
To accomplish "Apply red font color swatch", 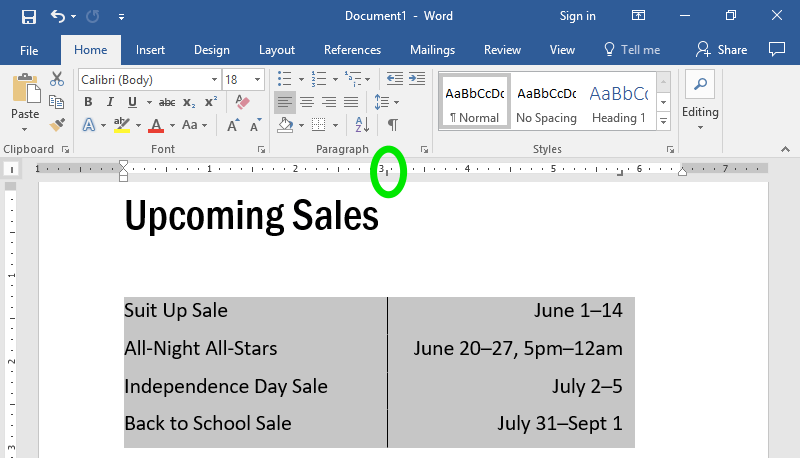I will tap(156, 125).
